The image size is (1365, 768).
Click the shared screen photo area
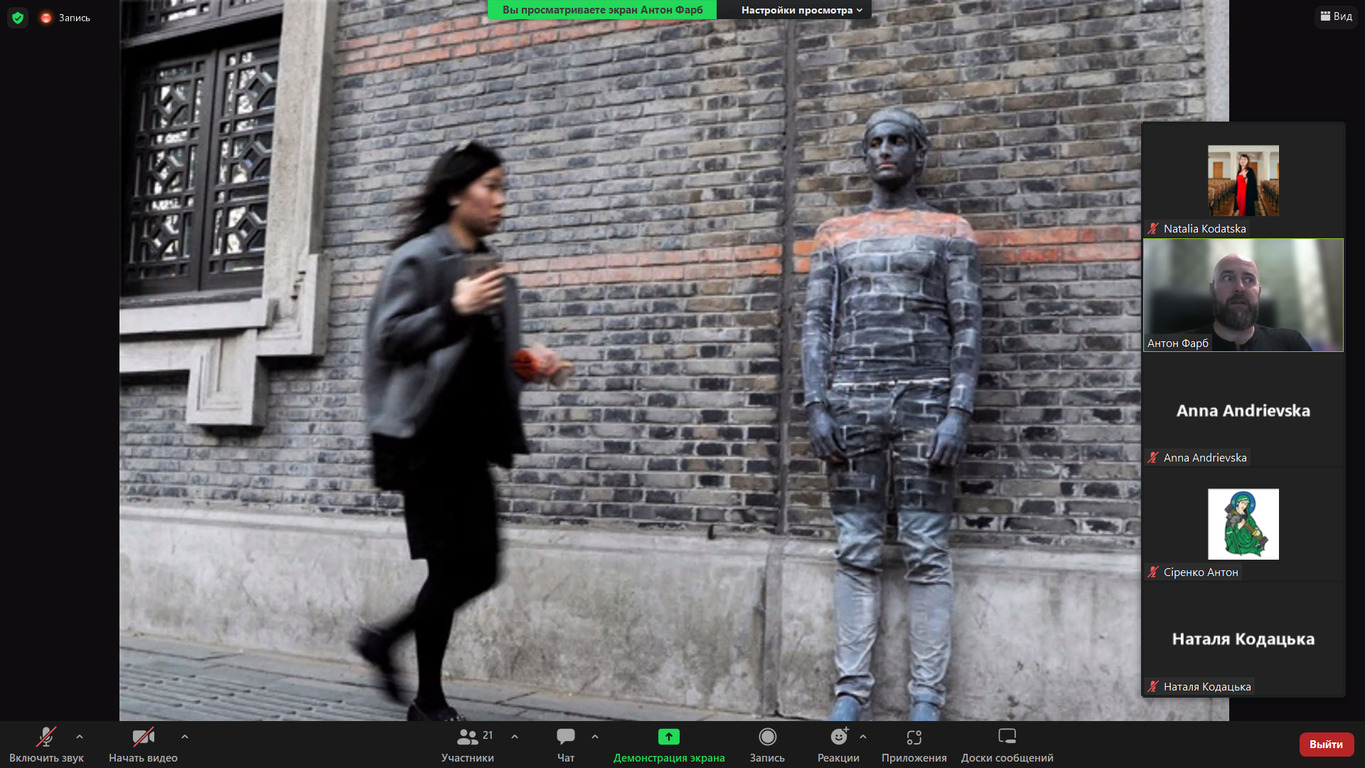674,360
